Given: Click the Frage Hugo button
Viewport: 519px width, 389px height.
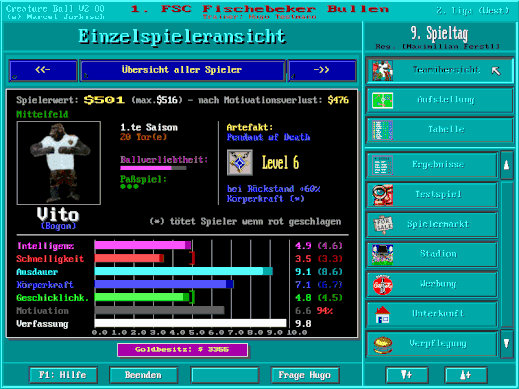Looking at the screenshot, I should tap(305, 375).
